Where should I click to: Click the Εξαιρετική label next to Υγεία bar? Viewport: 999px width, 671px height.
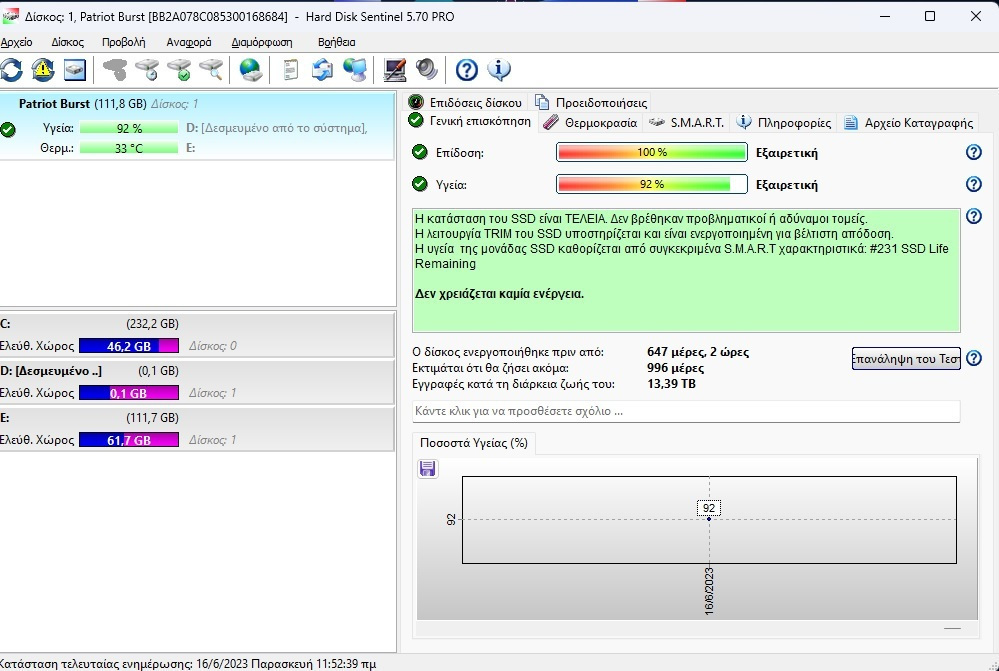(786, 185)
